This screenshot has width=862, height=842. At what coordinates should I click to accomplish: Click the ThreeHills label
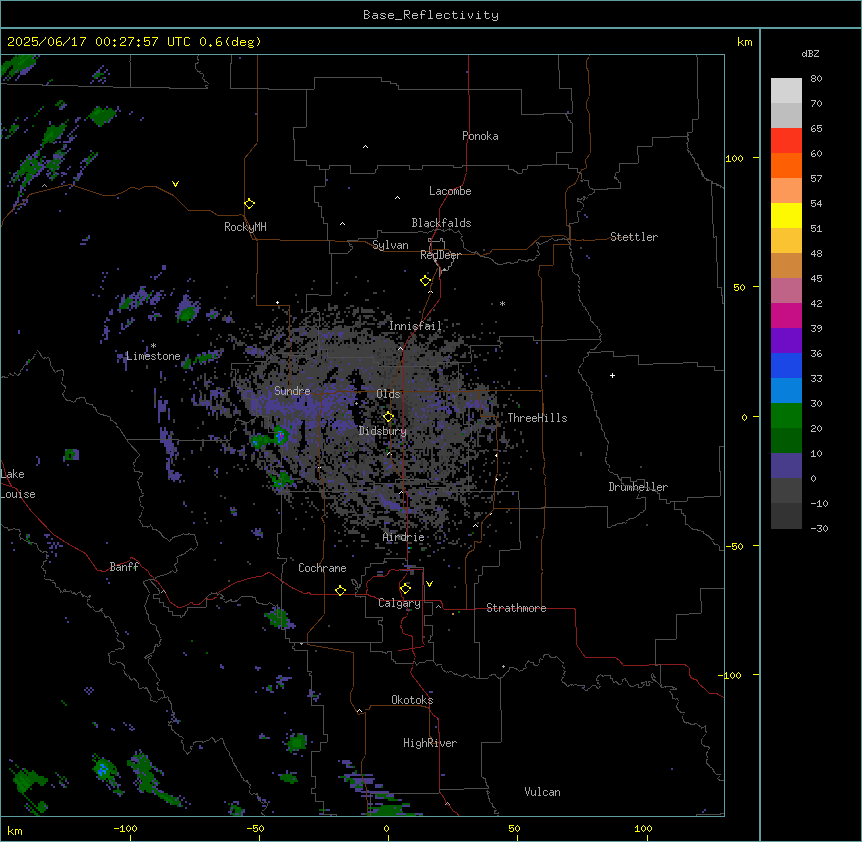537,418
